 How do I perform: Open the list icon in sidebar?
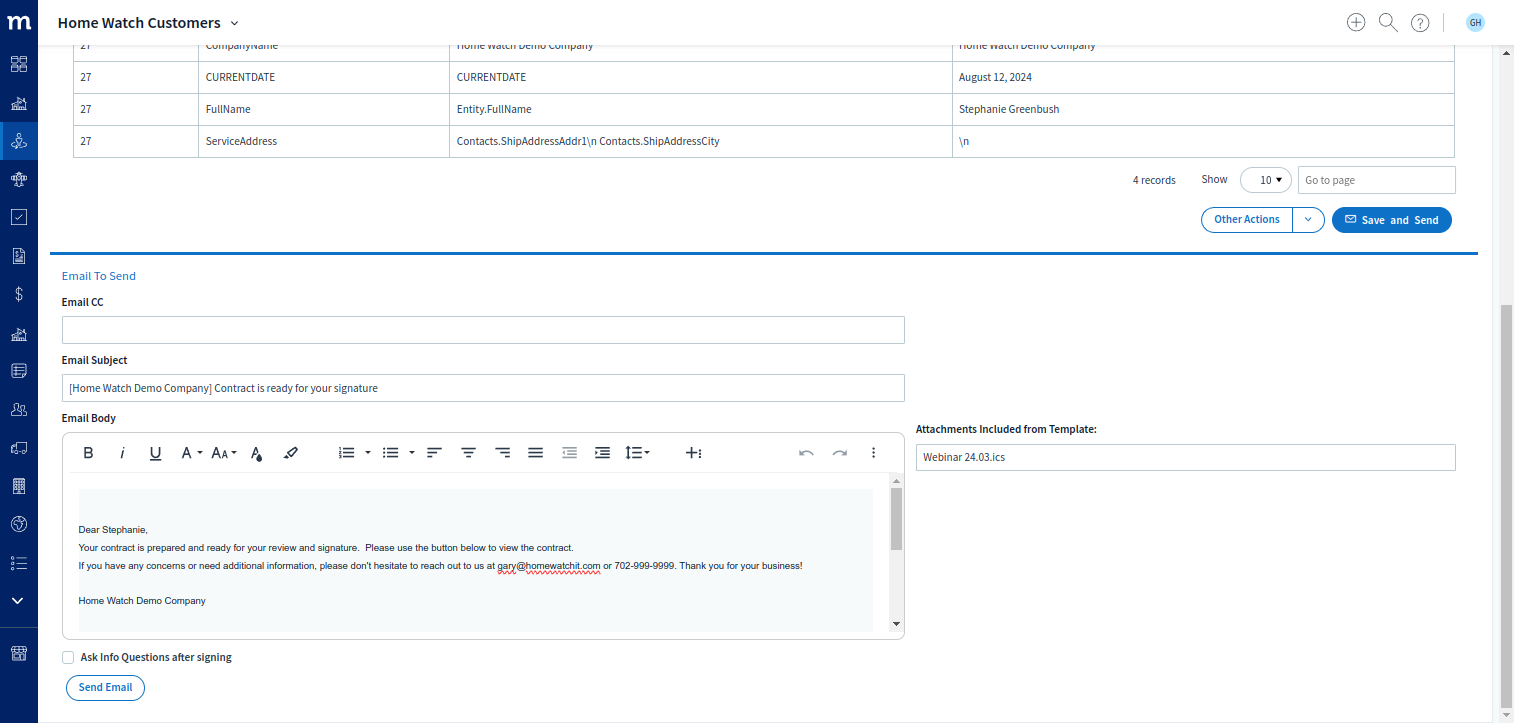pos(19,563)
